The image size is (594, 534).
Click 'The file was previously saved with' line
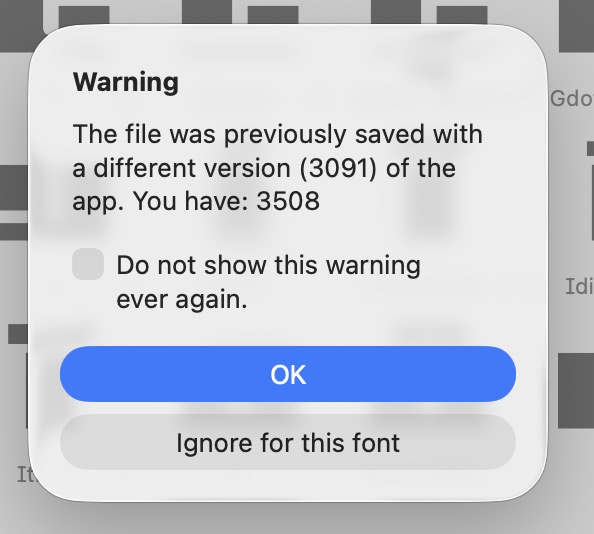point(277,134)
